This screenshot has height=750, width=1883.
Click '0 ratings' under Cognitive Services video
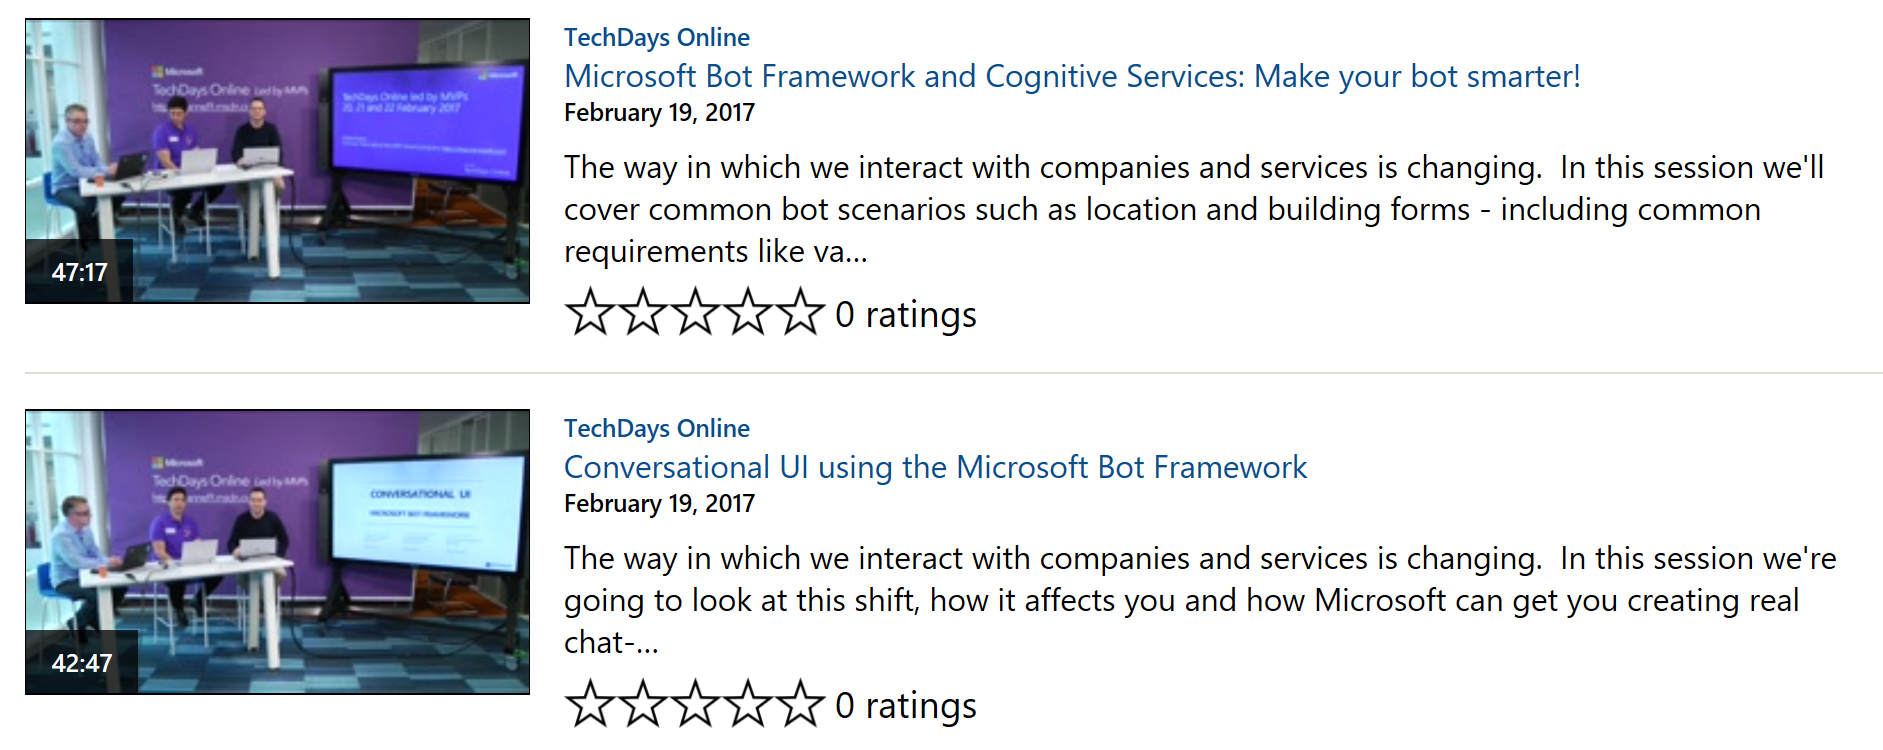pos(906,314)
